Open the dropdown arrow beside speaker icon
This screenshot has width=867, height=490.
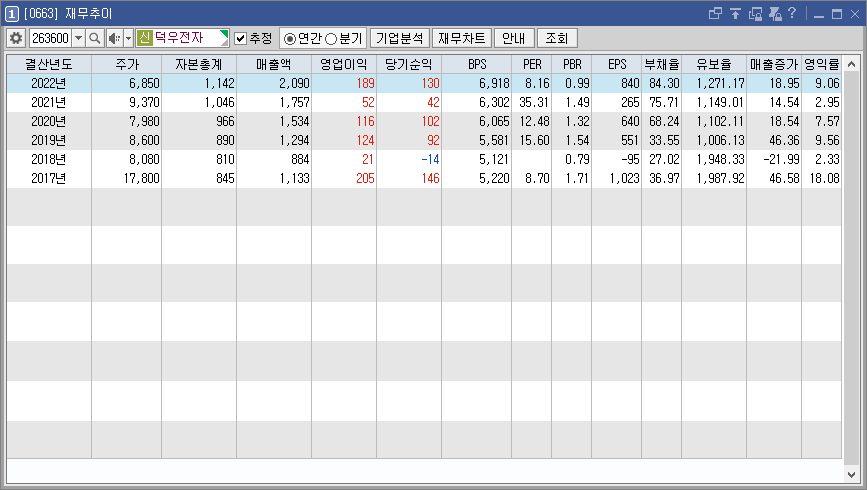[x=128, y=38]
